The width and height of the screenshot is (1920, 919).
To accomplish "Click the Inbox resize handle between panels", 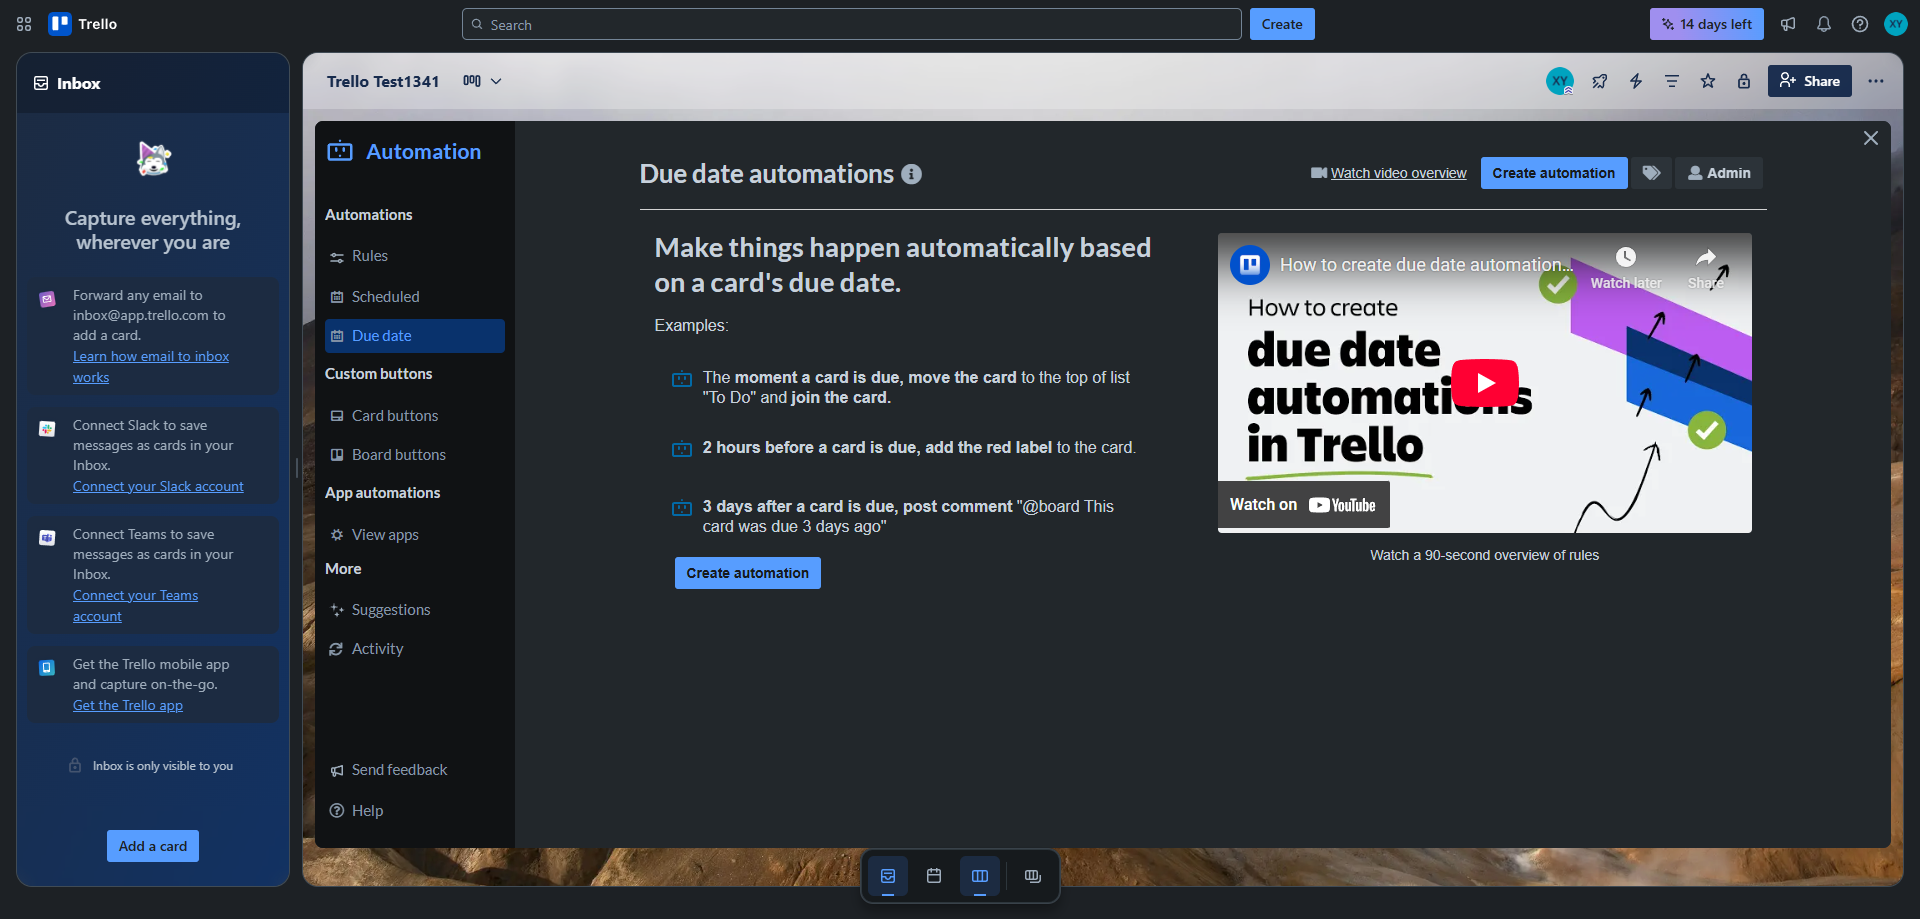I will click(x=296, y=468).
